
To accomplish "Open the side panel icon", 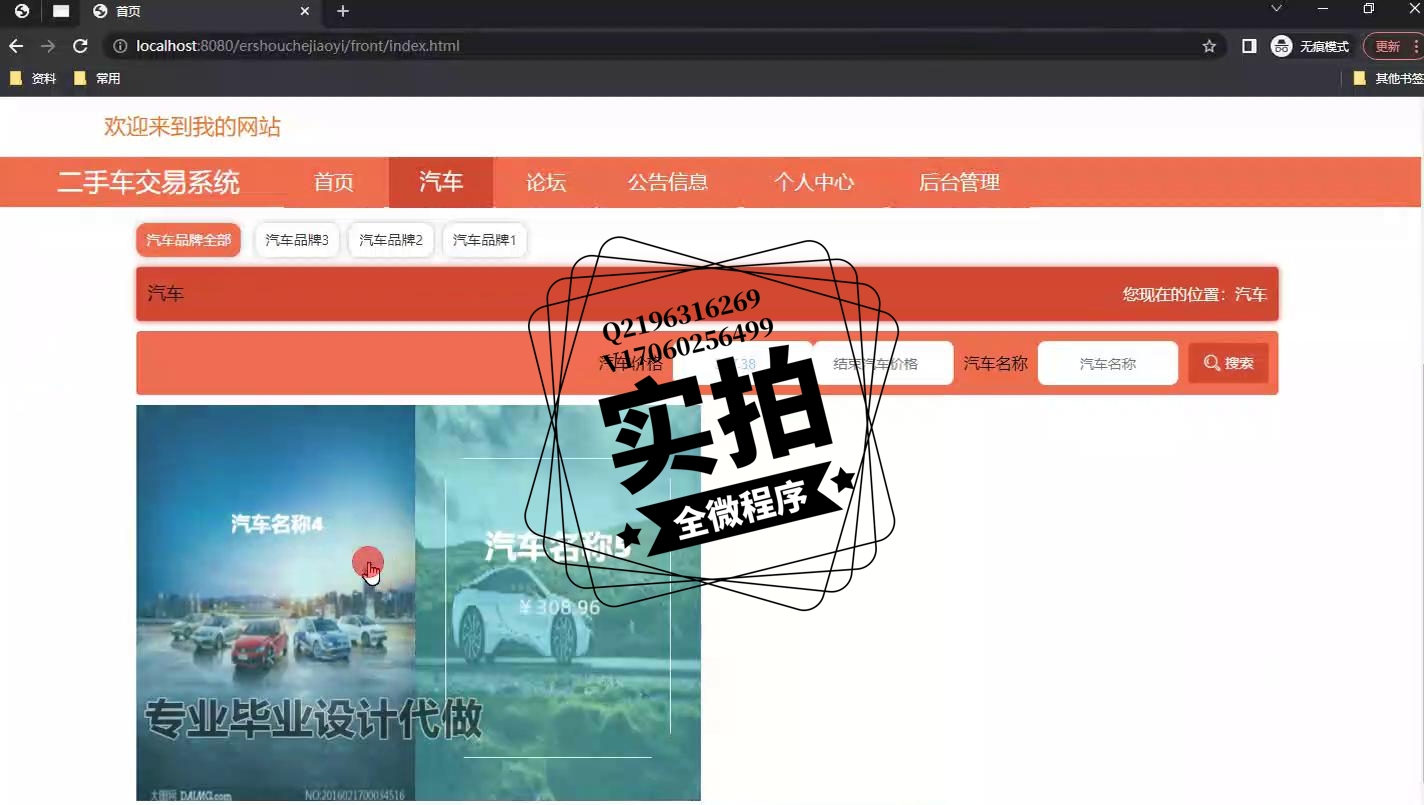I will coord(1249,46).
